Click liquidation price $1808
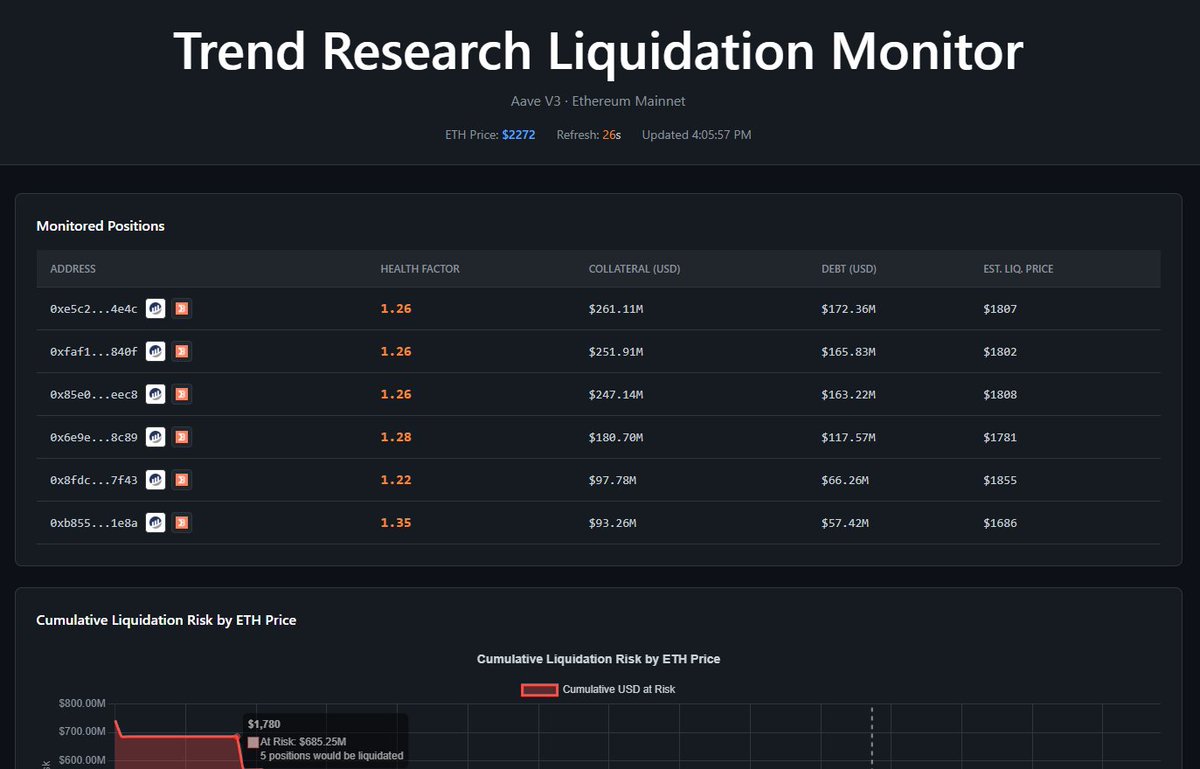1200x769 pixels. pyautogui.click(x=1000, y=395)
